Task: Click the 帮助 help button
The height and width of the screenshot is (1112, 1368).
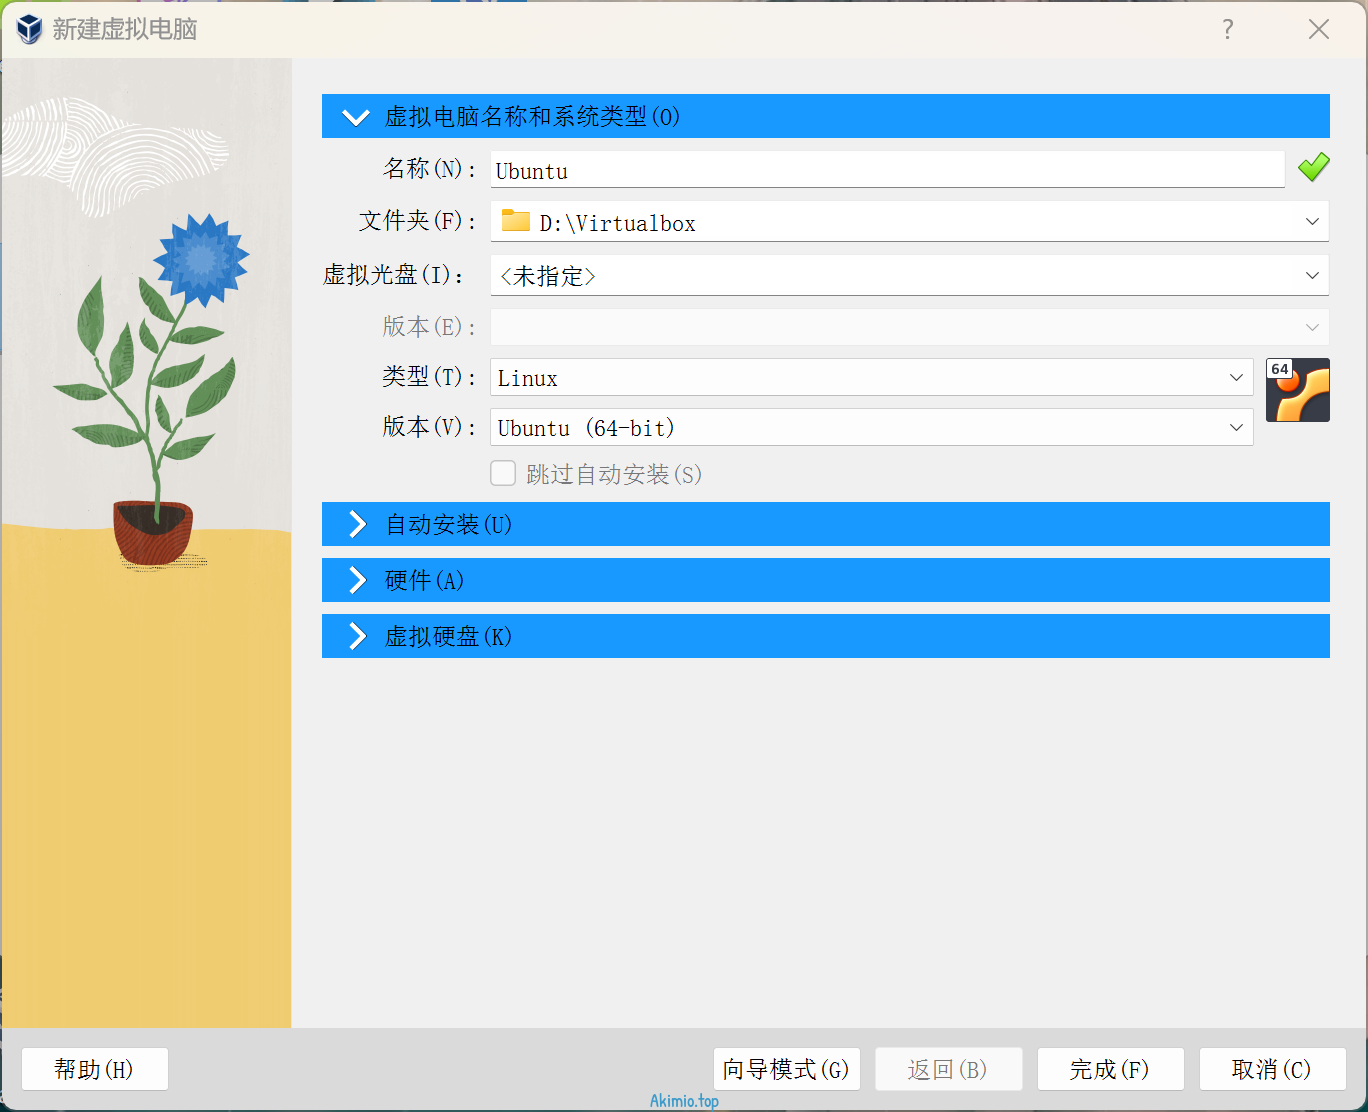Action: 94,1069
